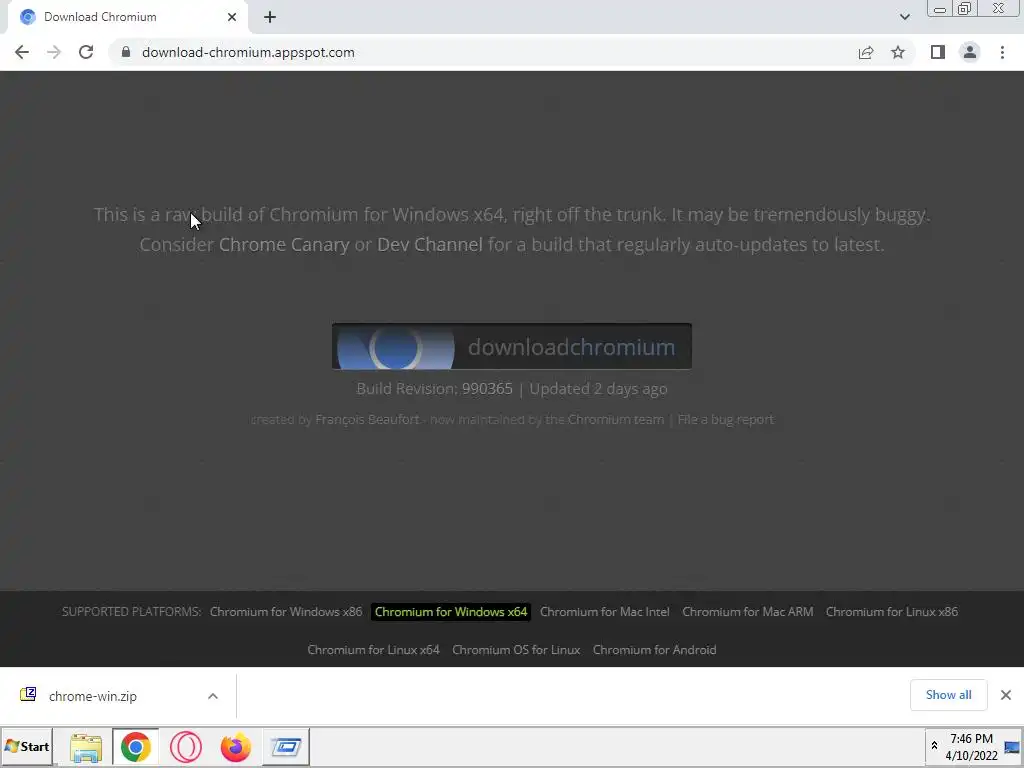Open the build revision 990365 link
Viewport: 1024px width, 768px height.
point(487,389)
